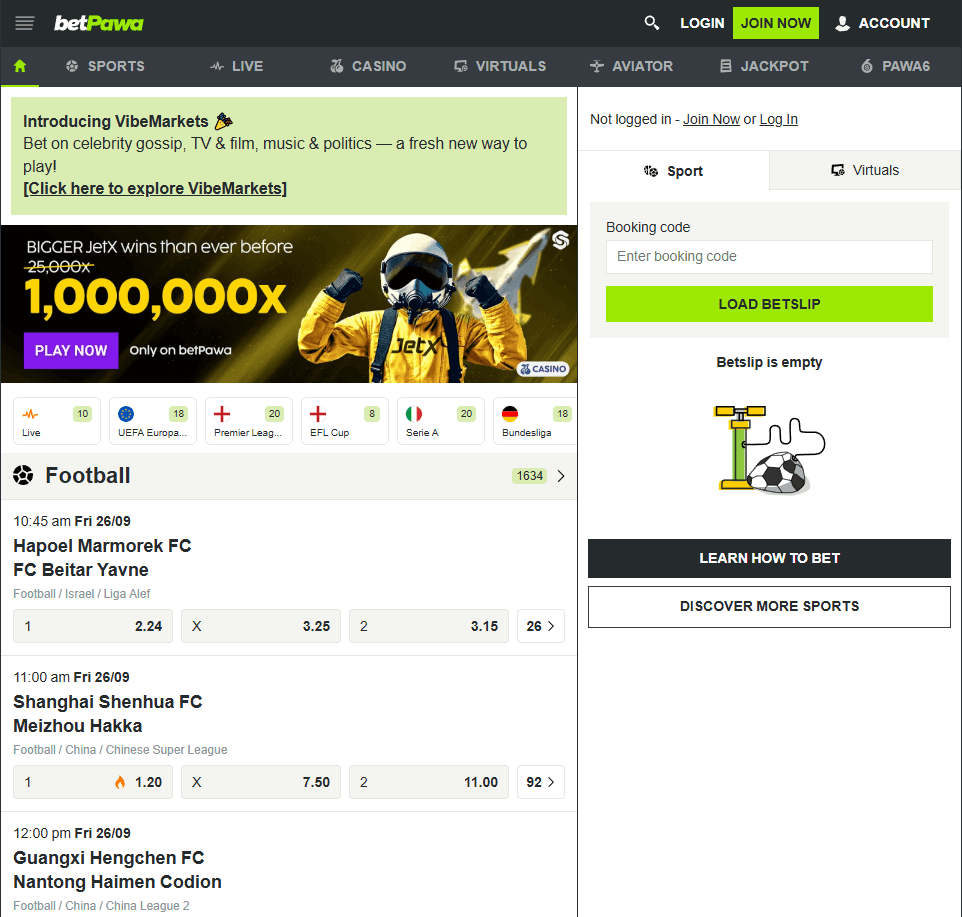Click the LOGIN button

point(702,23)
